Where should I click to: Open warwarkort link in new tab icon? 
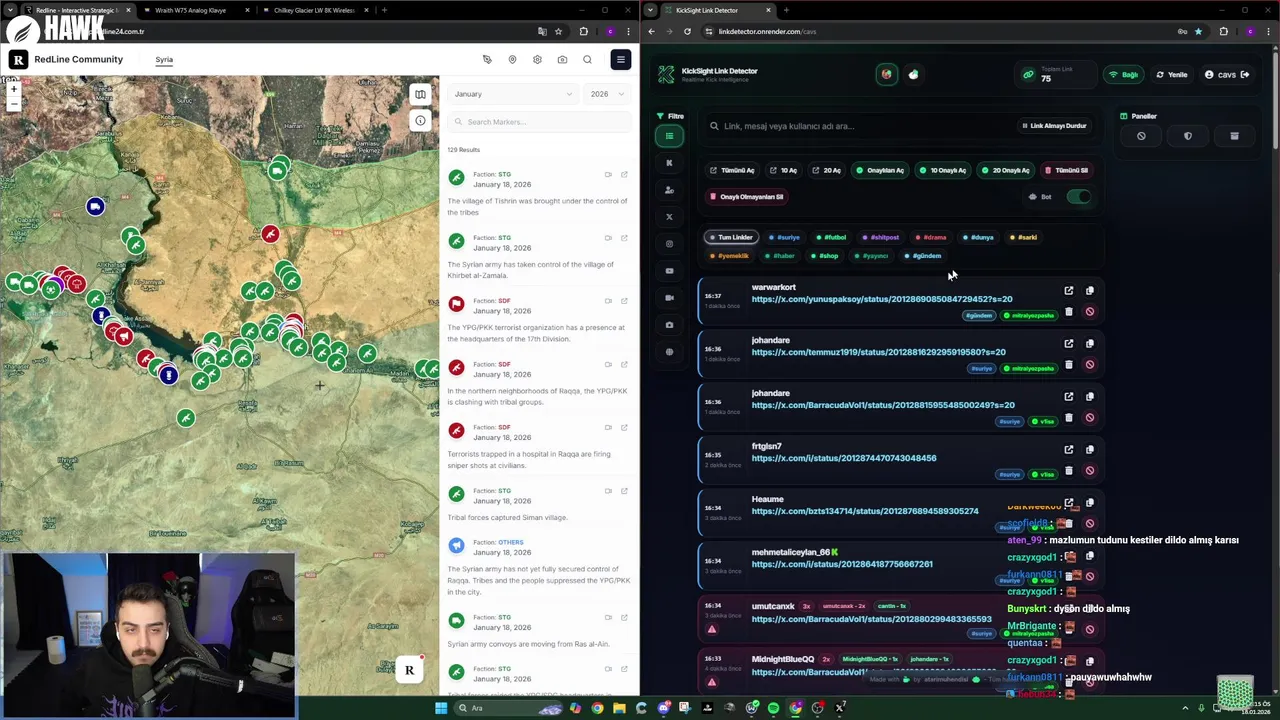[x=1068, y=291]
